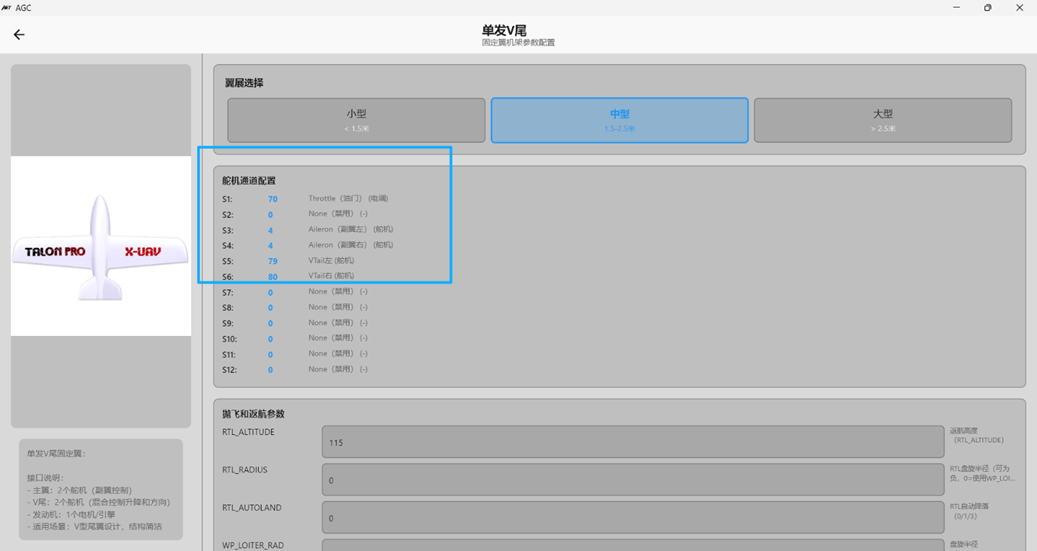Click the S2 servo value 0
This screenshot has height=551, width=1037.
coord(270,215)
